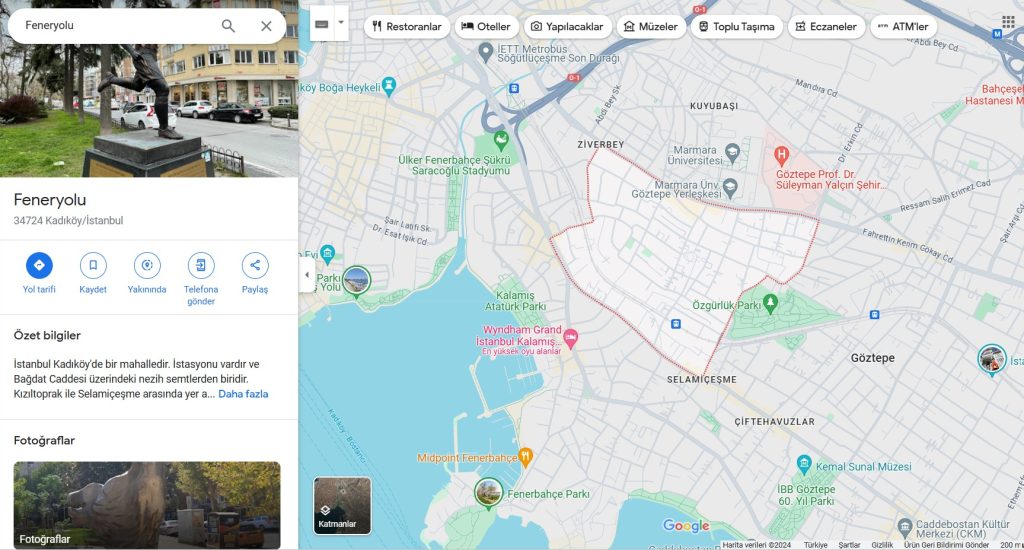Click the ÇİFTEHAVUZLAR neighborhood label
The image size is (1024, 550).
coord(775,422)
